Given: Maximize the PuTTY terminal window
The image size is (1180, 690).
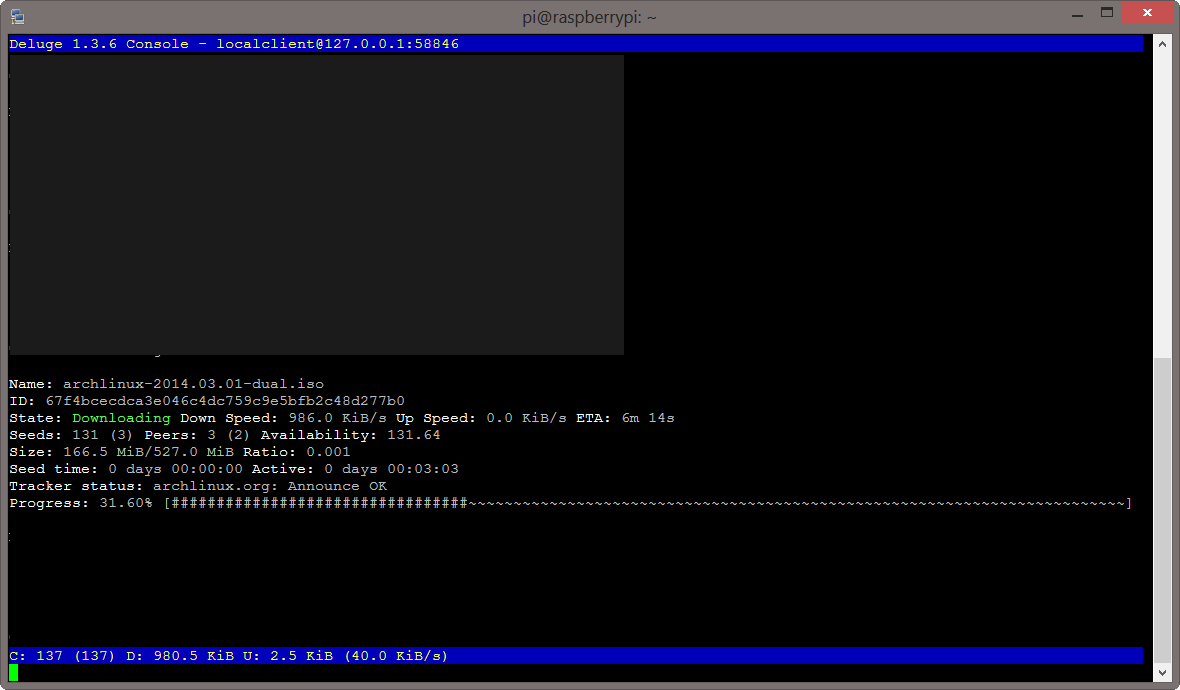Looking at the screenshot, I should coord(1107,13).
